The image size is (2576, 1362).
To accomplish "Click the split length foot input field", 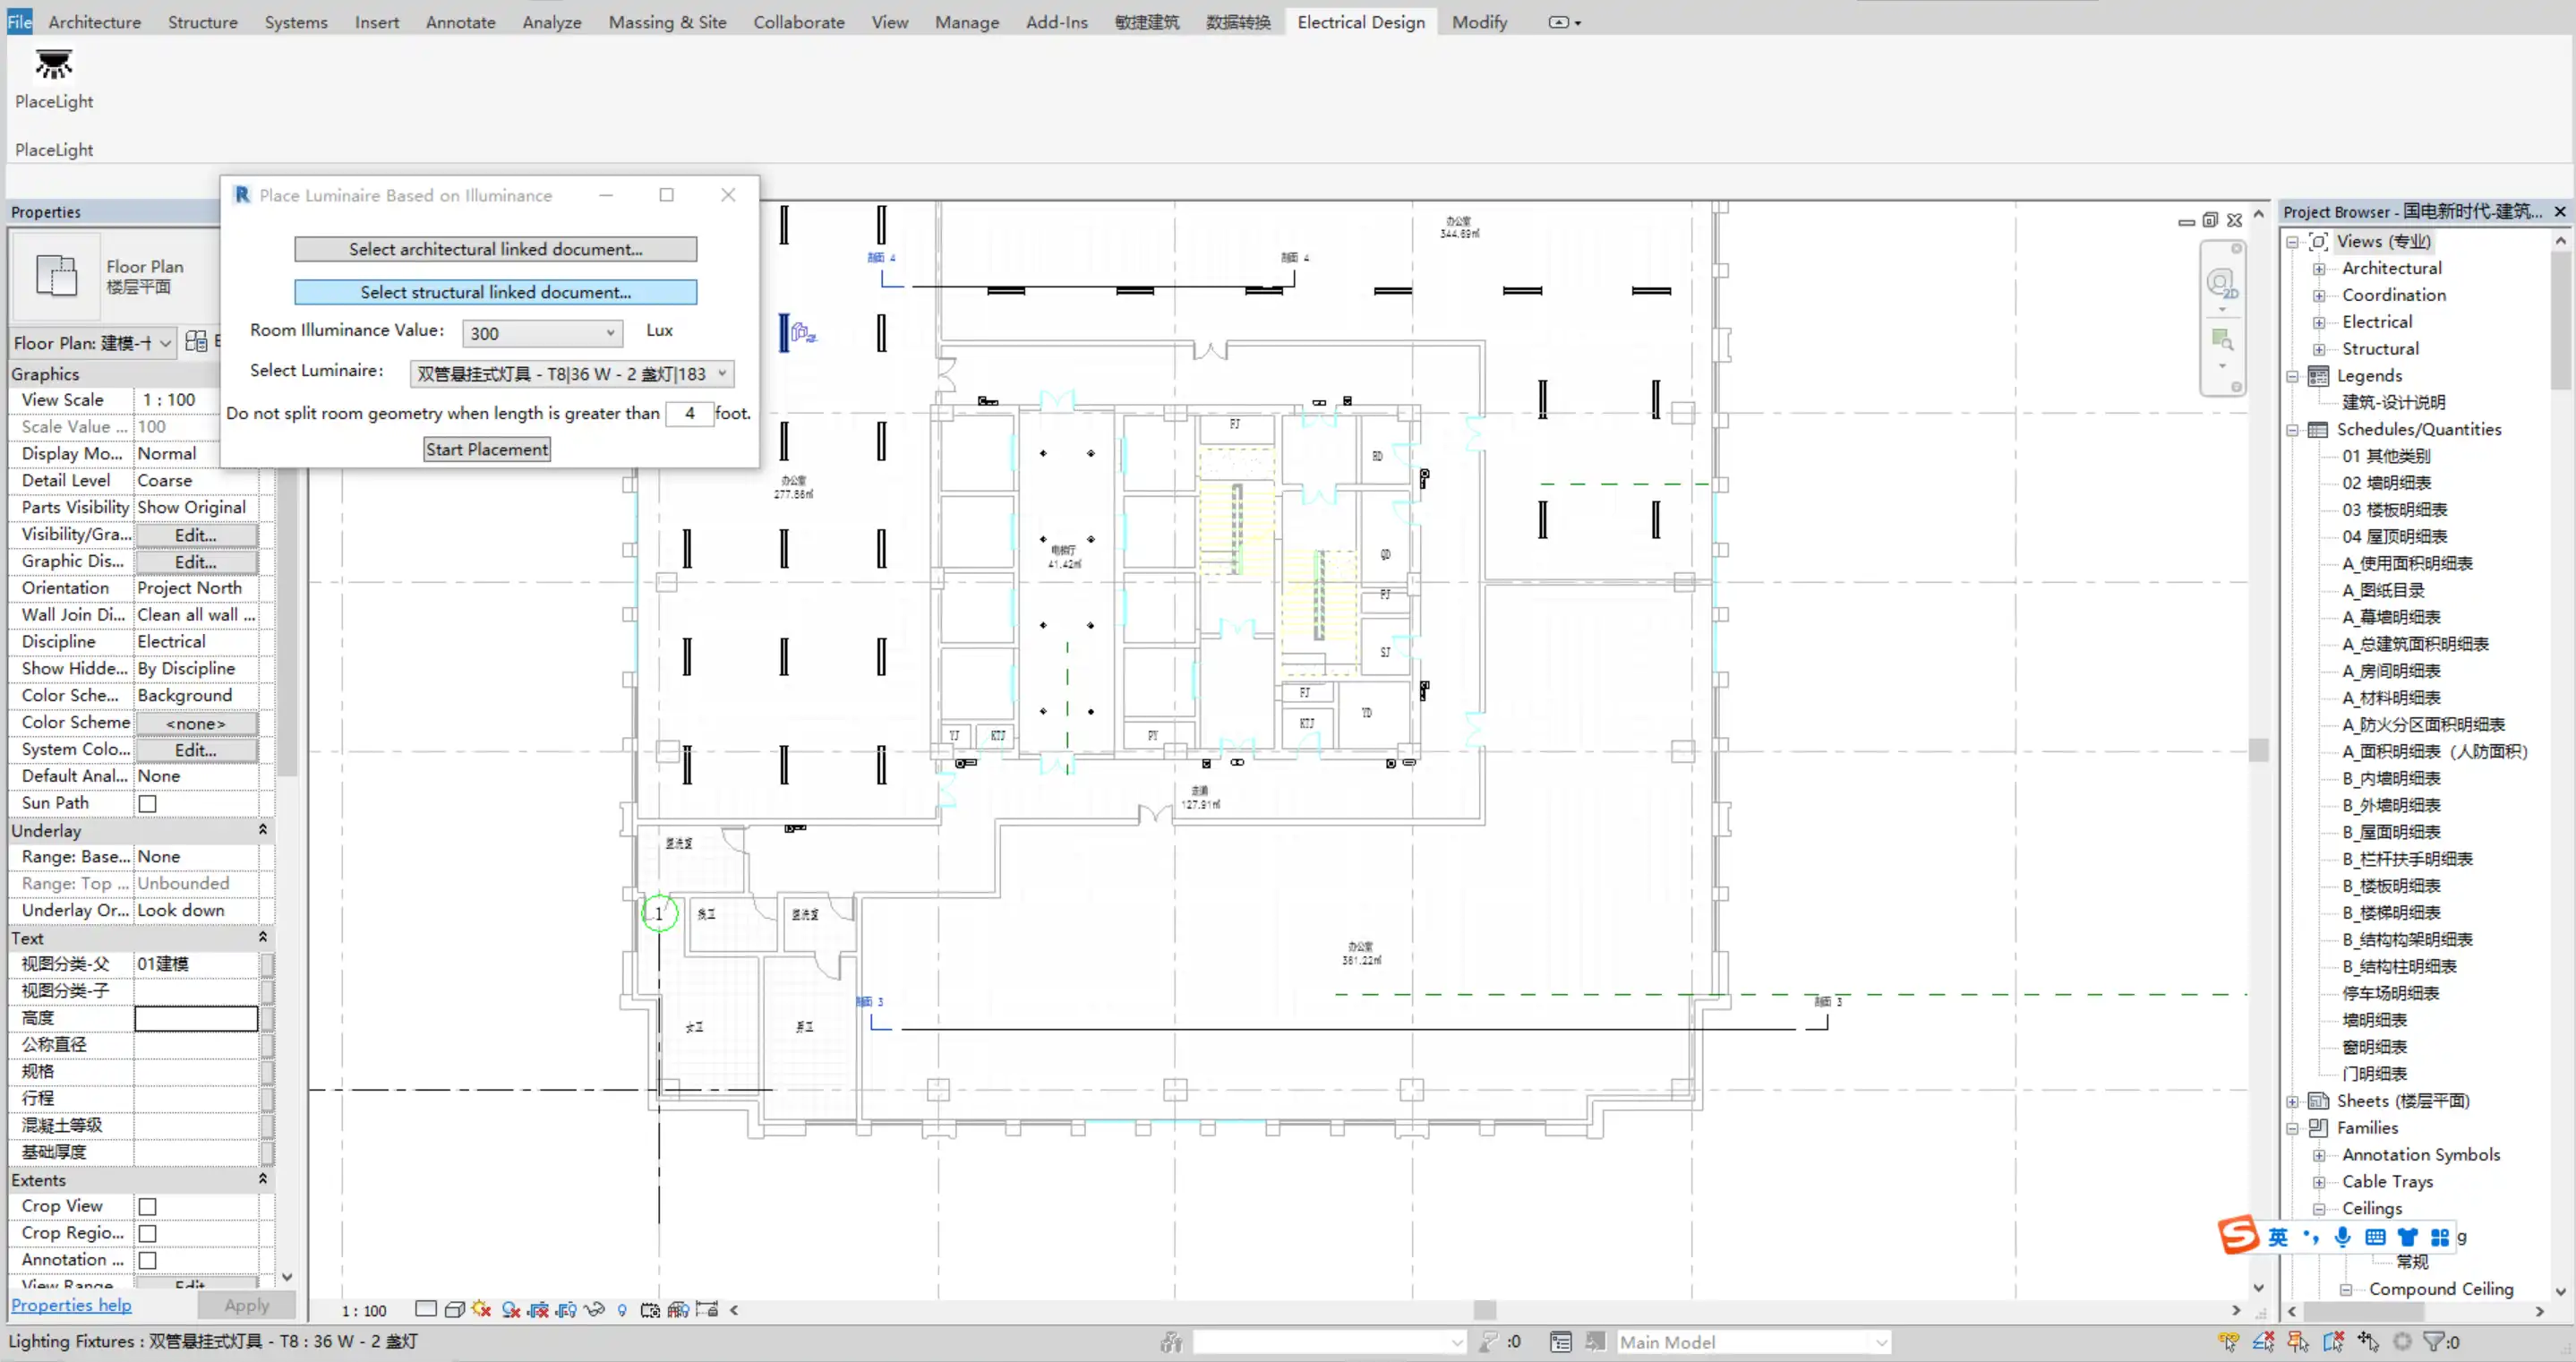I will 689,413.
